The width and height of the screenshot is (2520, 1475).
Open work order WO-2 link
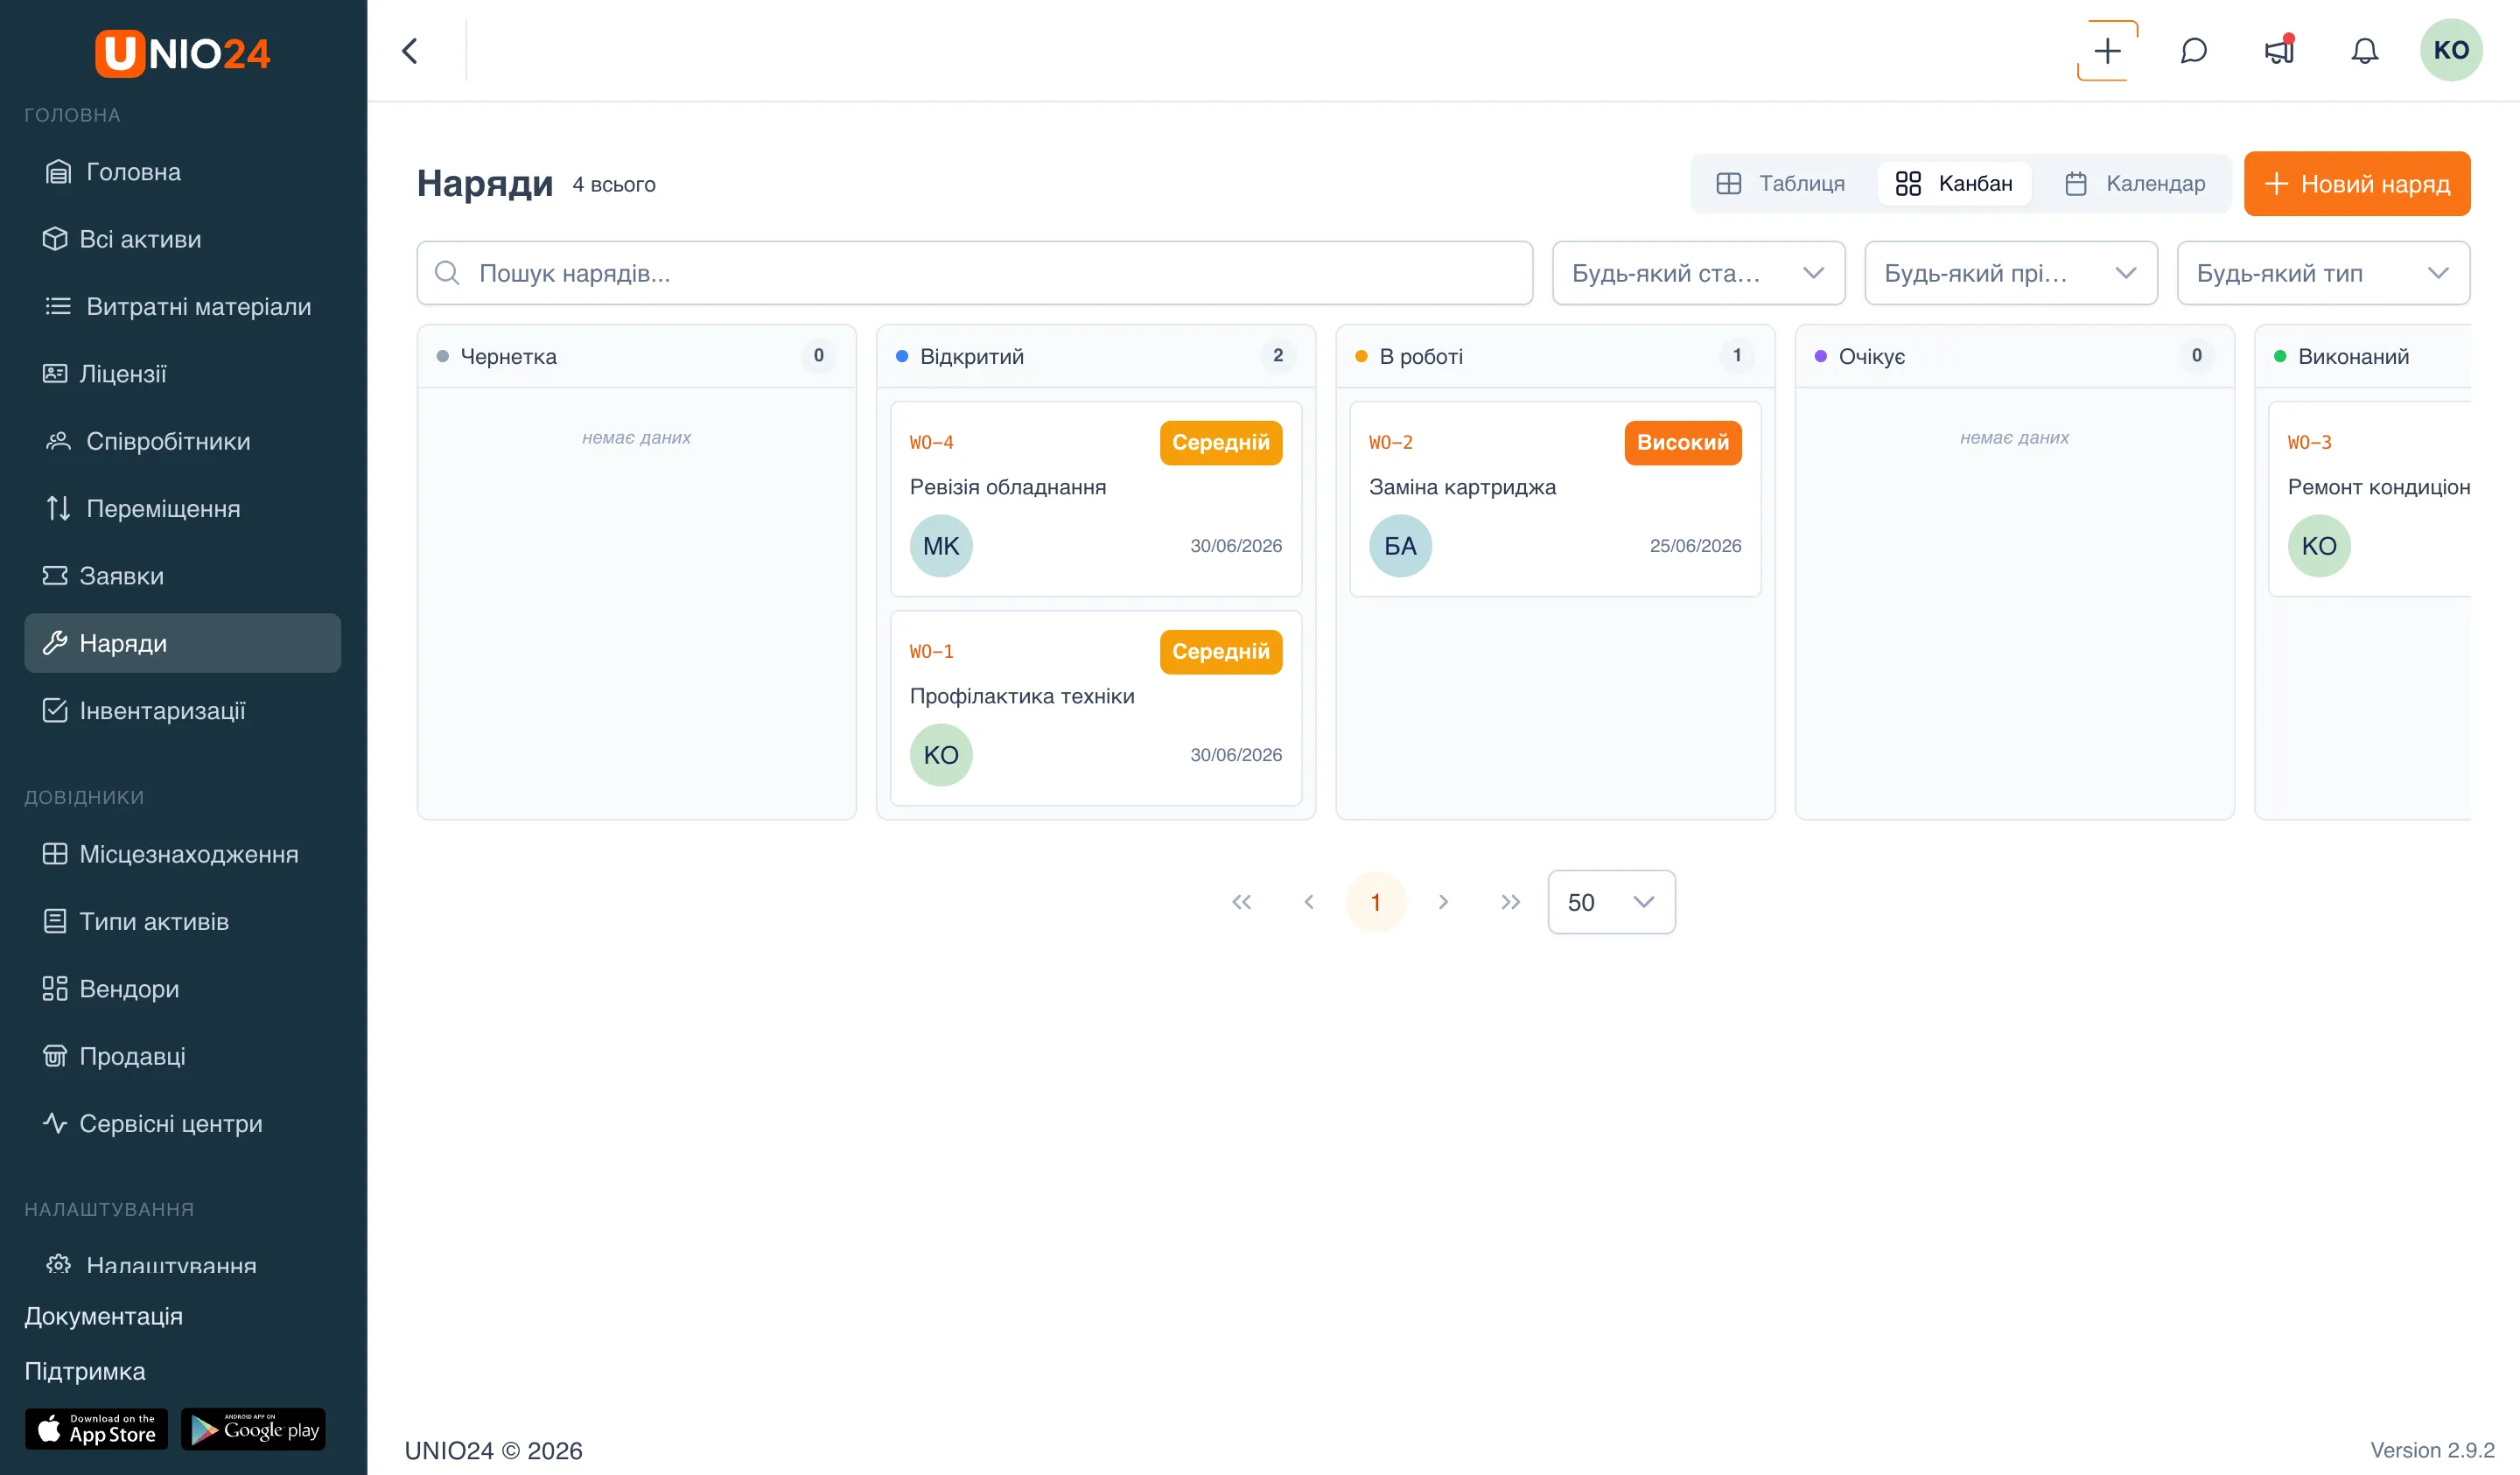[x=1391, y=443]
